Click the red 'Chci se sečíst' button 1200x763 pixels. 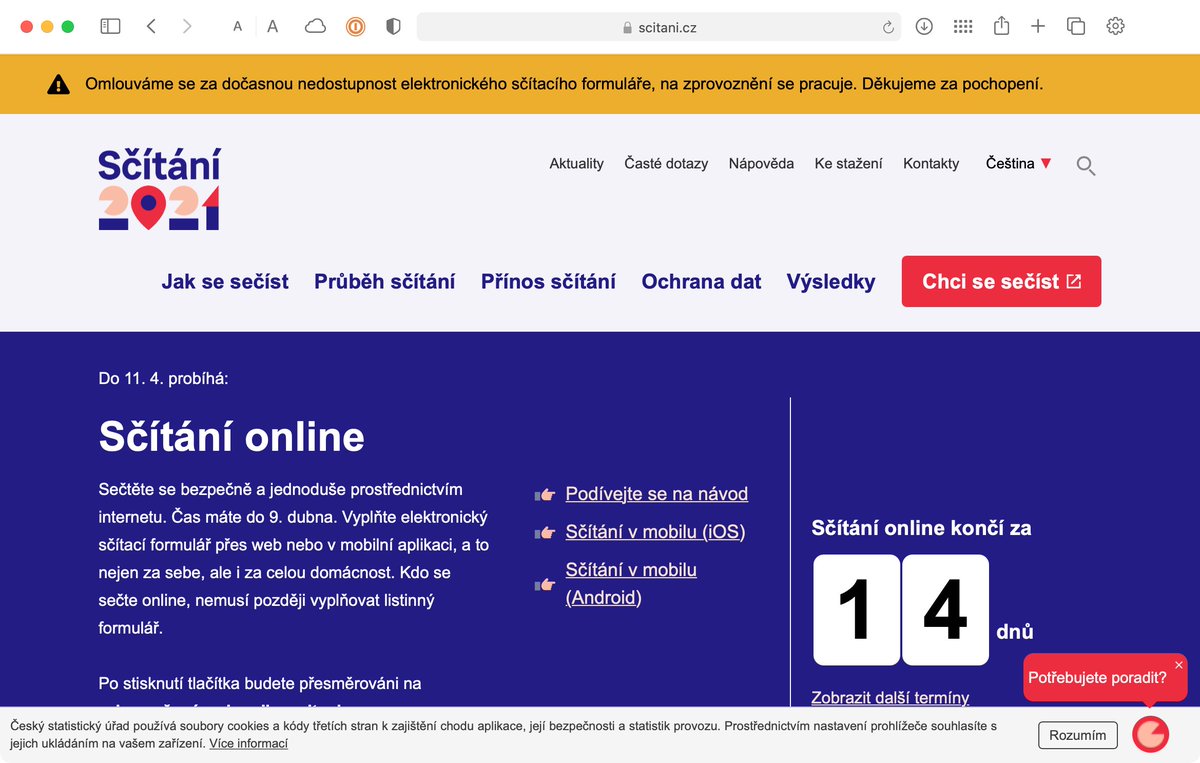[x=1001, y=281]
